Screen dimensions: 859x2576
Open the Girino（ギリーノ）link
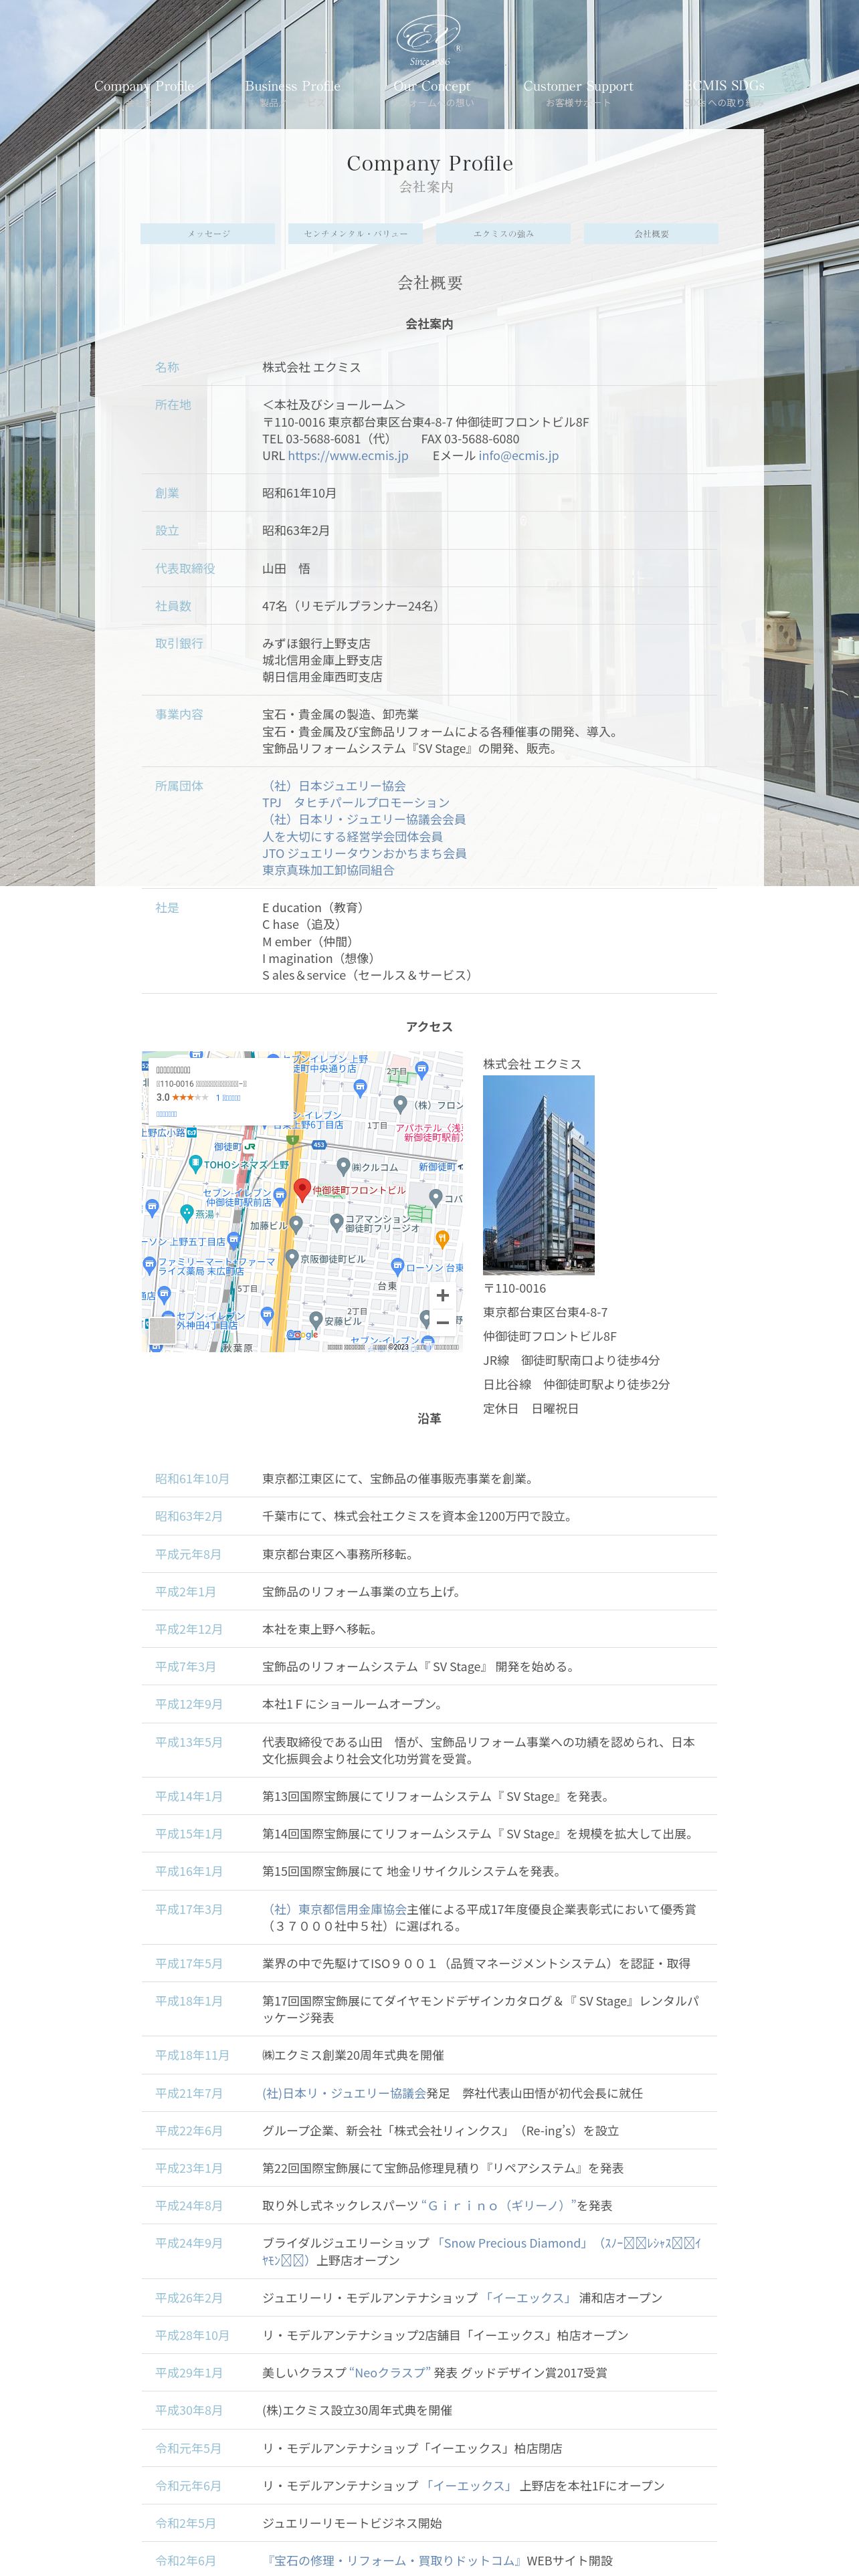(498, 2206)
